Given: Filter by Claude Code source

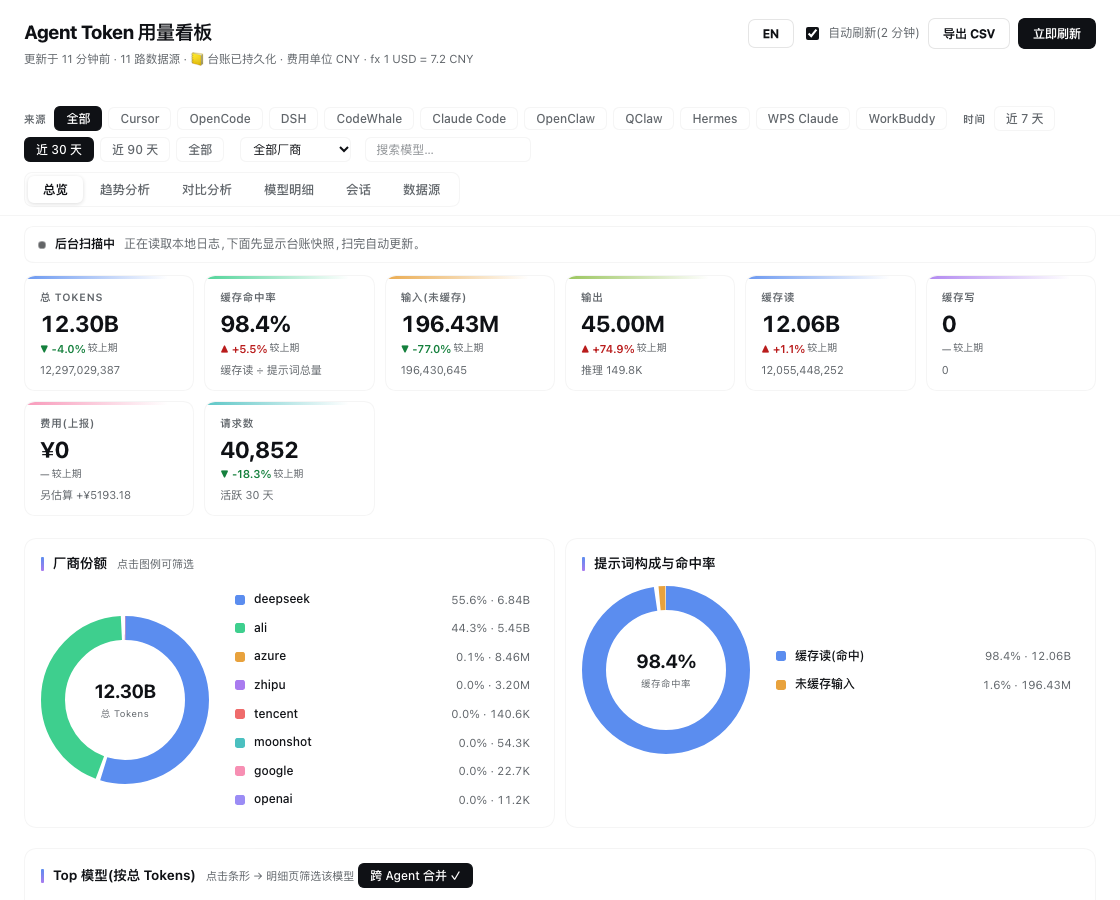Looking at the screenshot, I should pyautogui.click(x=469, y=119).
